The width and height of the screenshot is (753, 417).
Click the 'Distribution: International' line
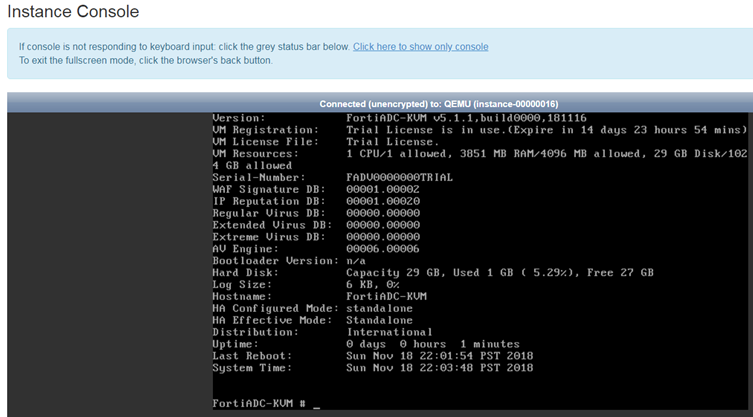tap(323, 332)
